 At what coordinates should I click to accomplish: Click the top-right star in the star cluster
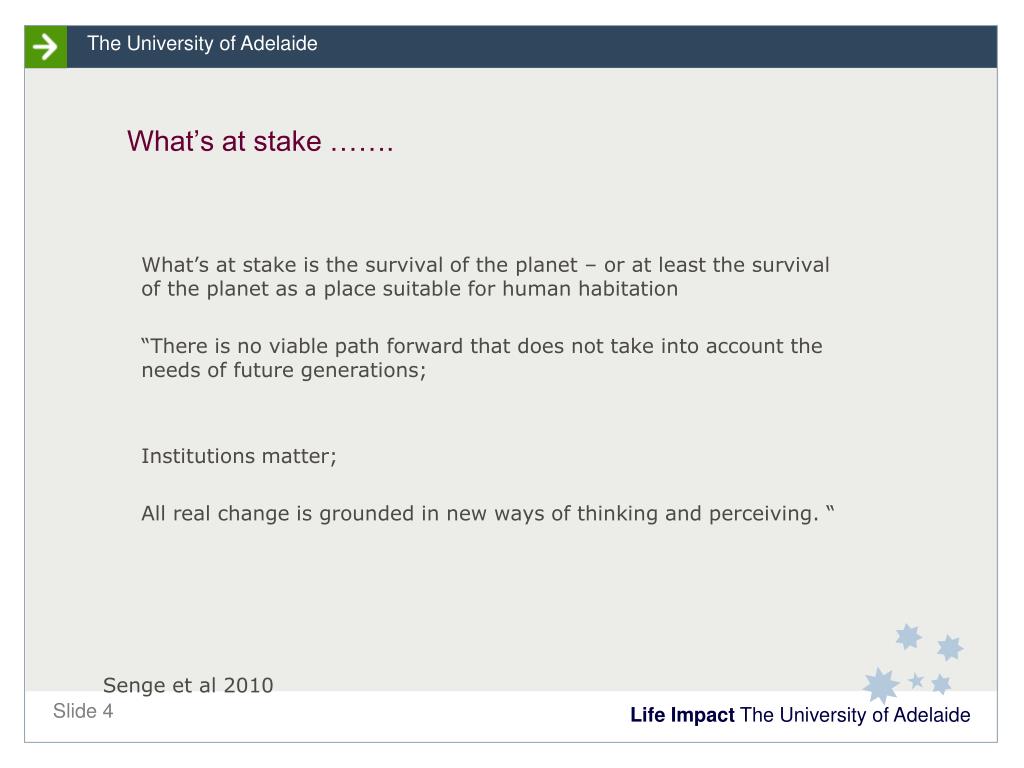(x=950, y=648)
